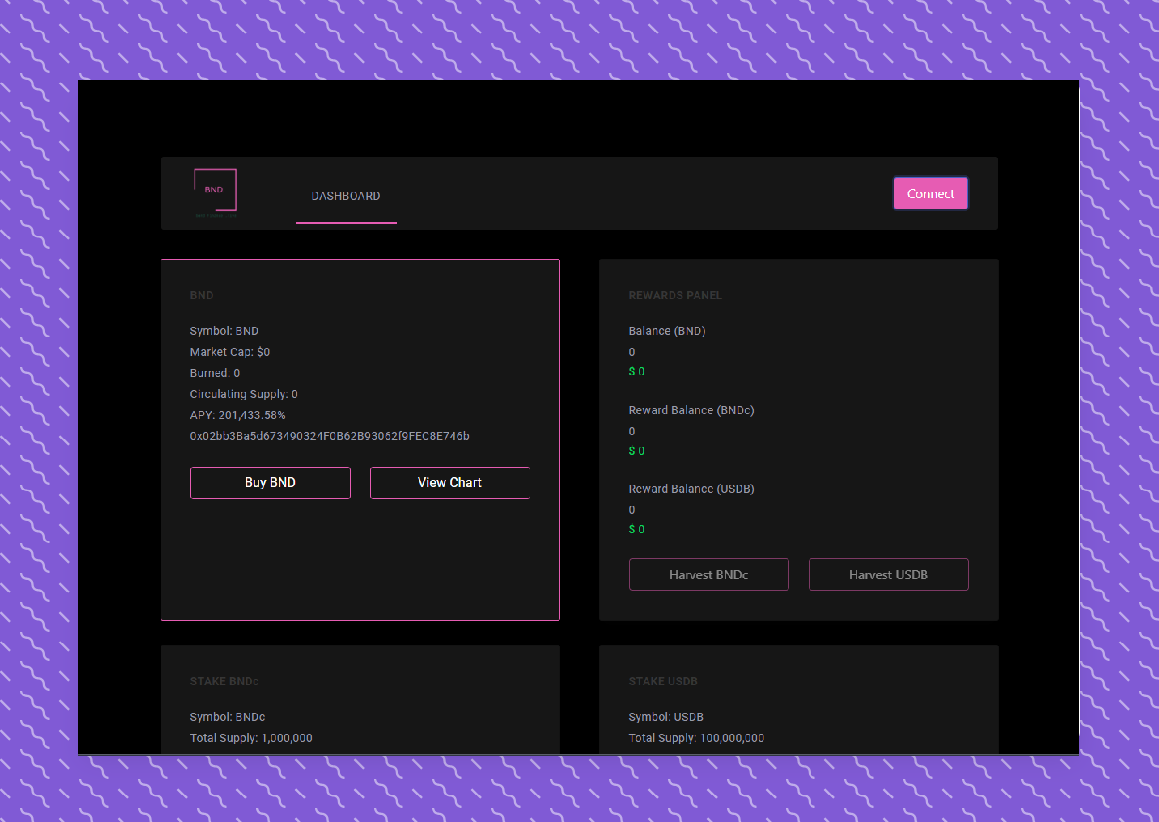
Task: Click the STAKE BNDc heading
Action: pyautogui.click(x=224, y=682)
